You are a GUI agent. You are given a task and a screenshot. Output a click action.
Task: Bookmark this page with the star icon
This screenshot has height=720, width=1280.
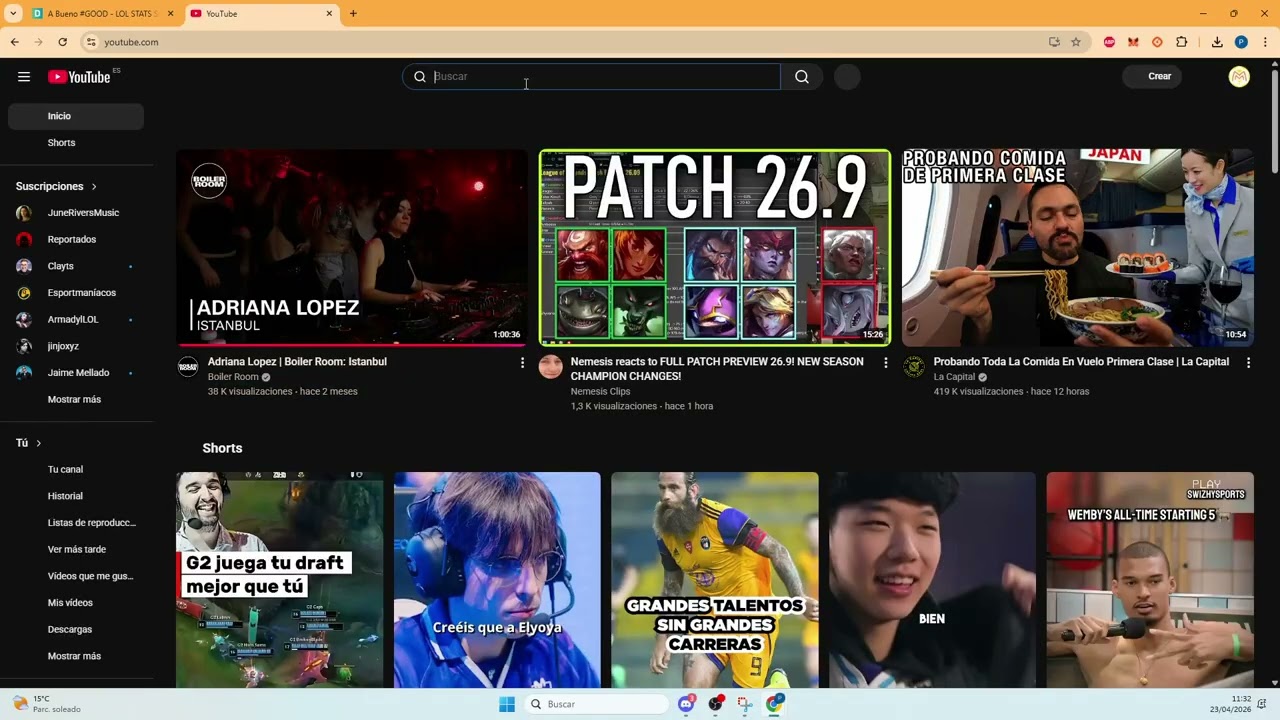click(x=1076, y=42)
